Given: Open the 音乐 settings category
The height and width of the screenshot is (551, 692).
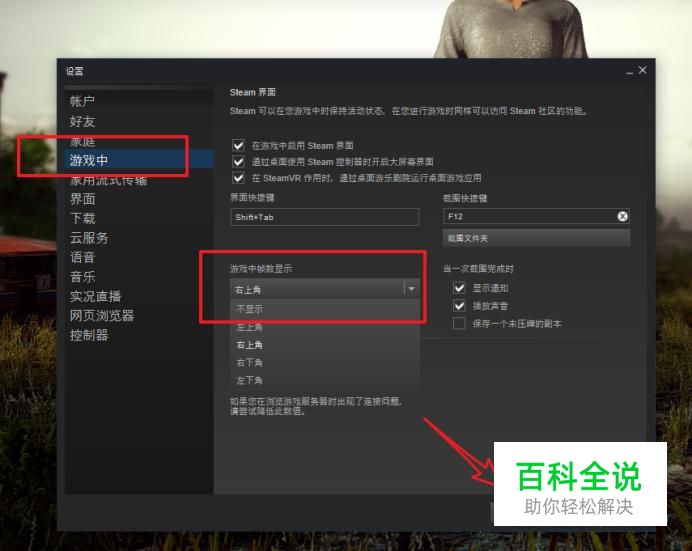Looking at the screenshot, I should click(82, 277).
